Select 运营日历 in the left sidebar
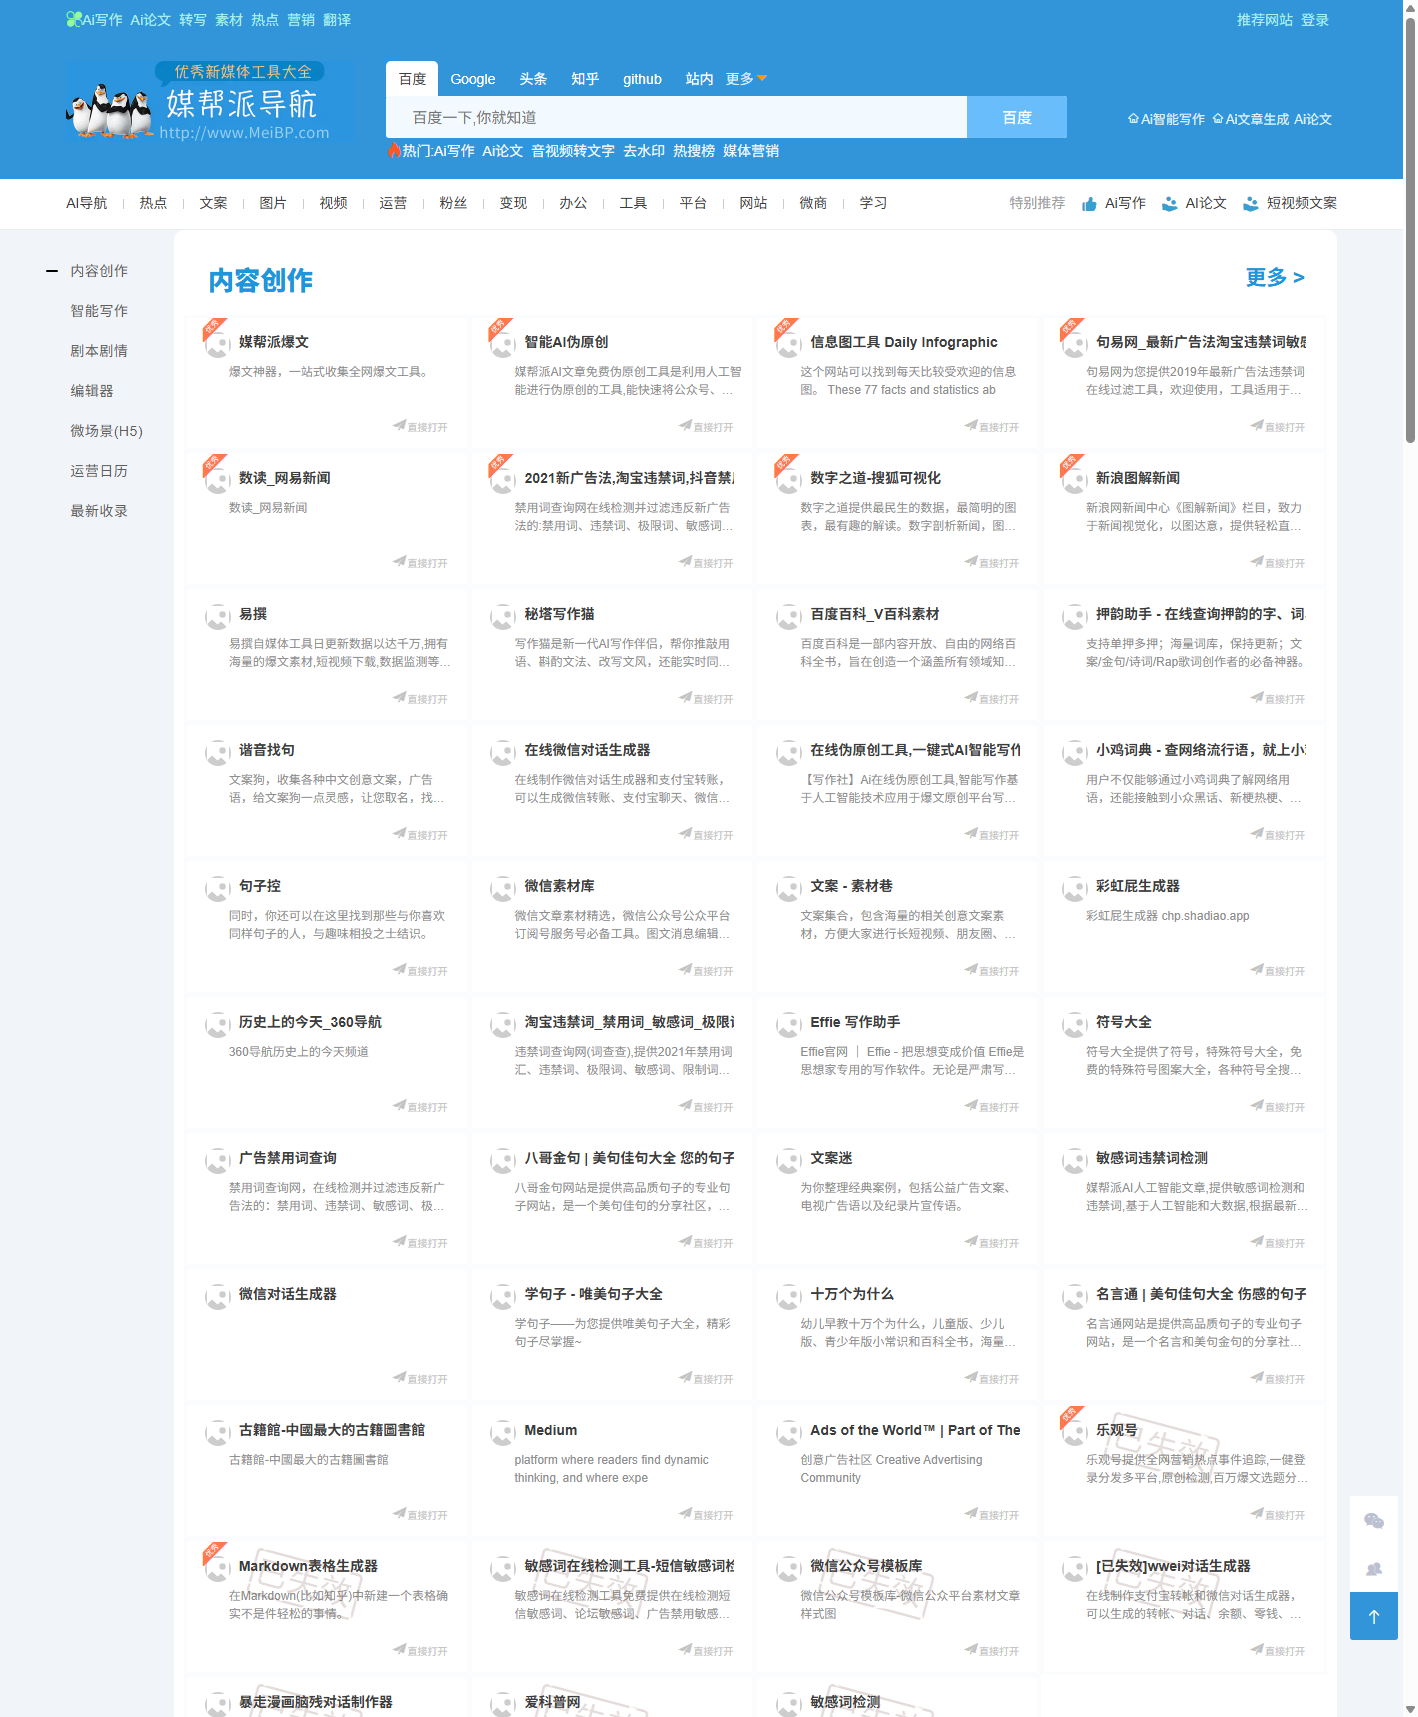Viewport: 1418px width, 1717px height. pos(99,471)
